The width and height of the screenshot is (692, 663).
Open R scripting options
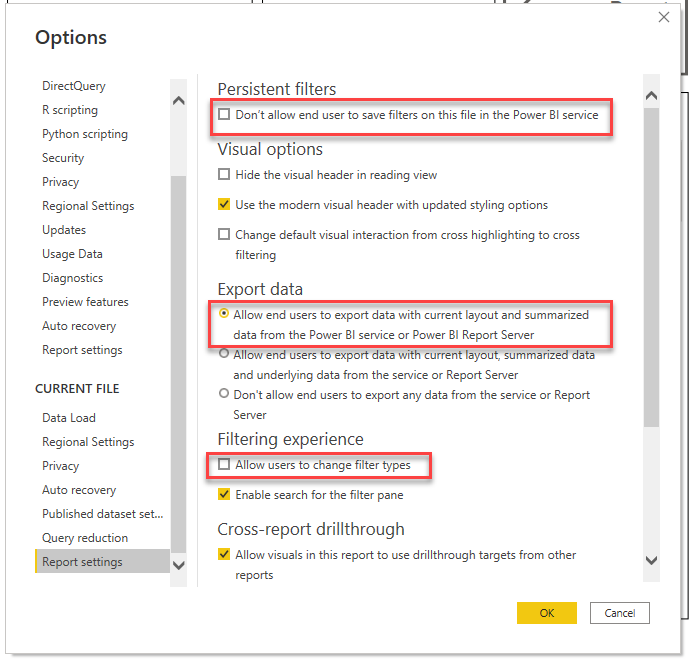point(70,109)
